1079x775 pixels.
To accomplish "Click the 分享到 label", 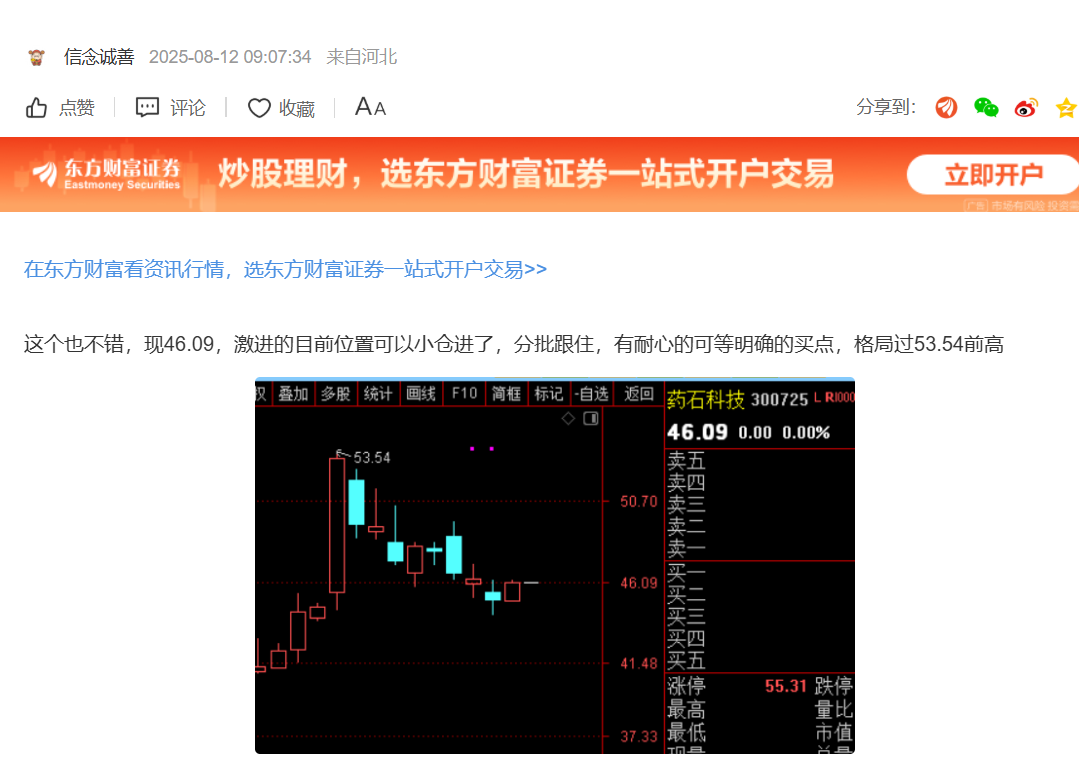I will pyautogui.click(x=886, y=107).
